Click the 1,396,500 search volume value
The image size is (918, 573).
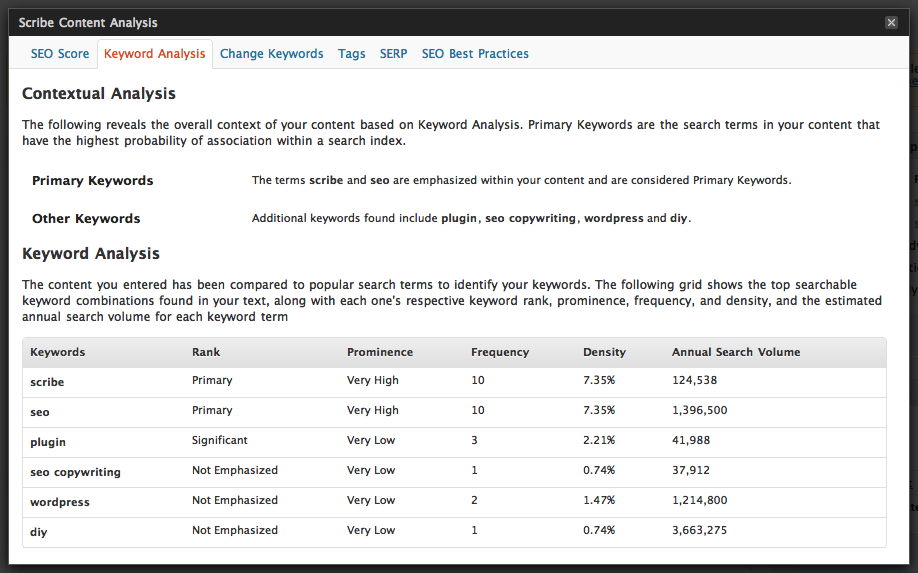pyautogui.click(x=700, y=410)
